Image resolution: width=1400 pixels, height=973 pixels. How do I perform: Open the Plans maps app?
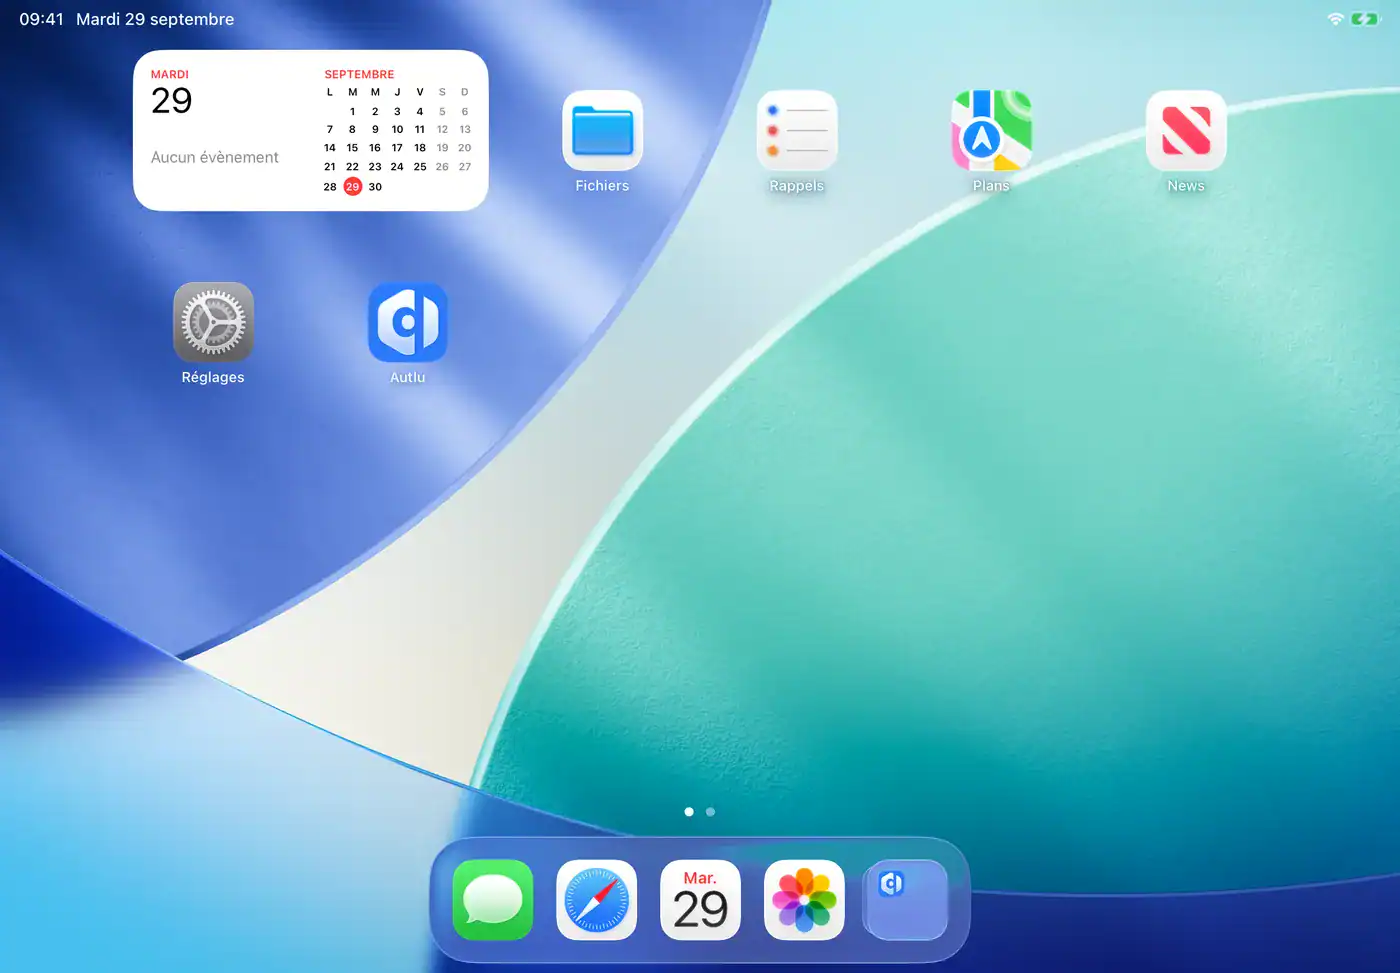click(x=991, y=131)
